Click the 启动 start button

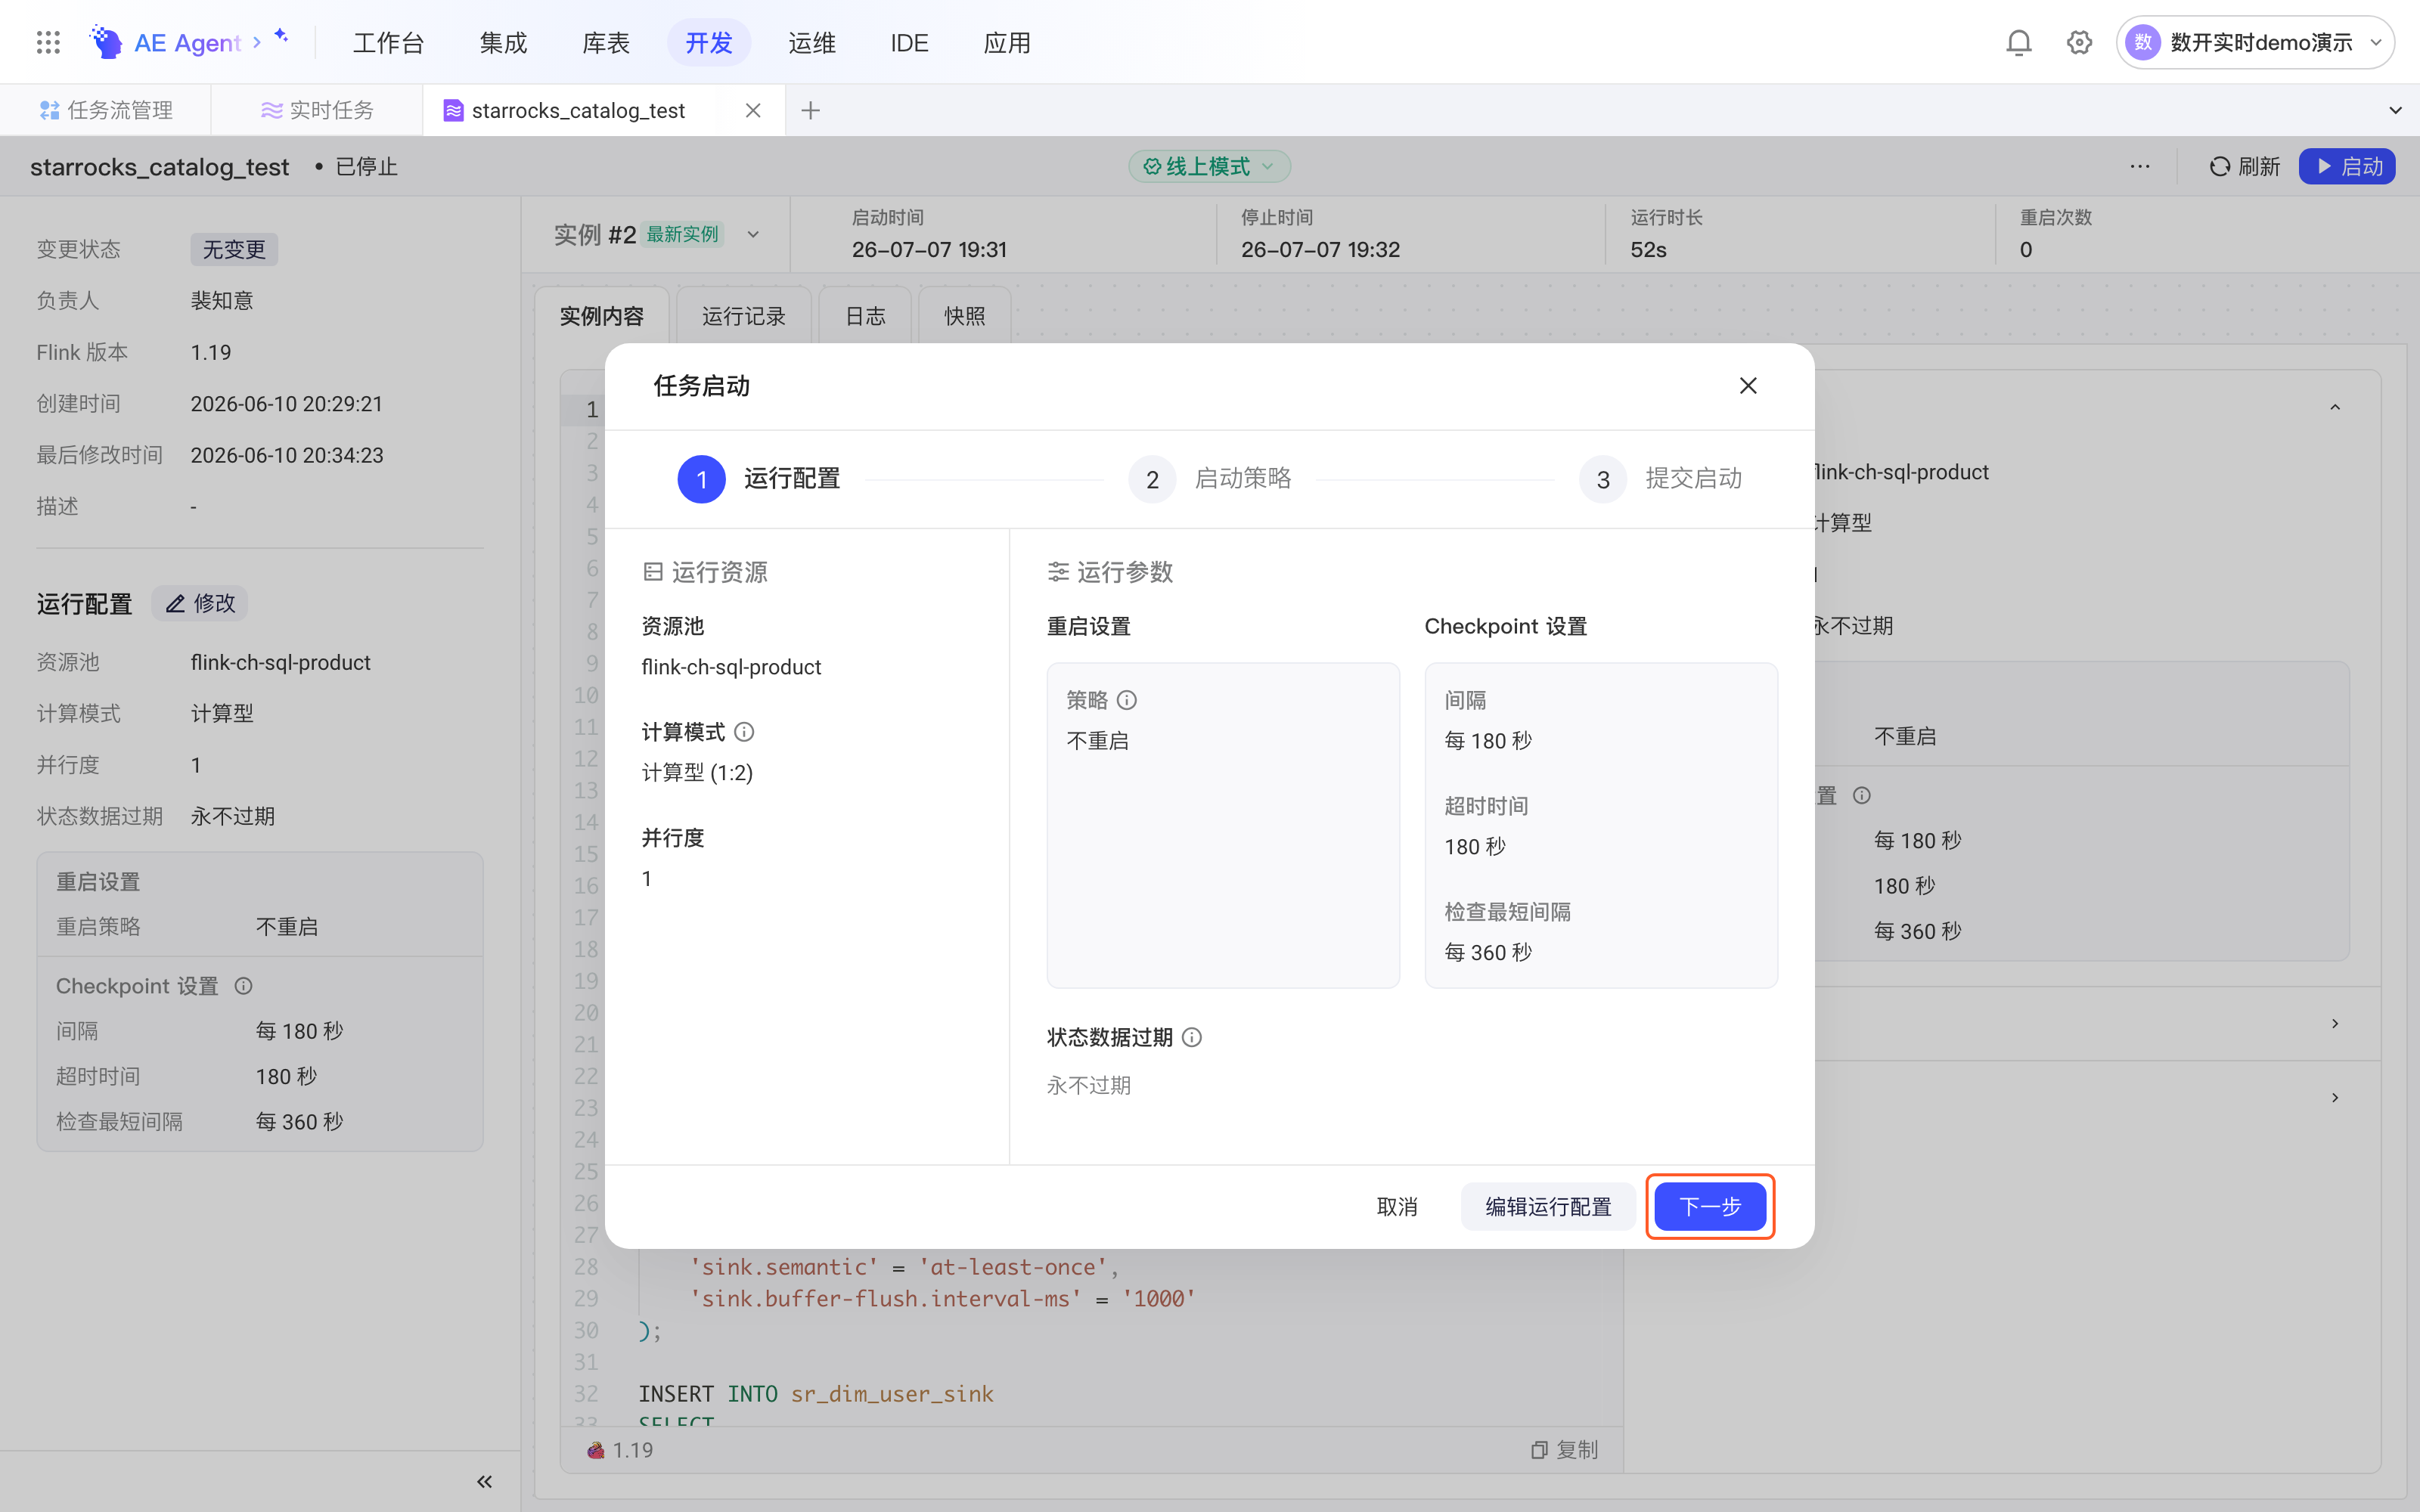(x=2346, y=166)
